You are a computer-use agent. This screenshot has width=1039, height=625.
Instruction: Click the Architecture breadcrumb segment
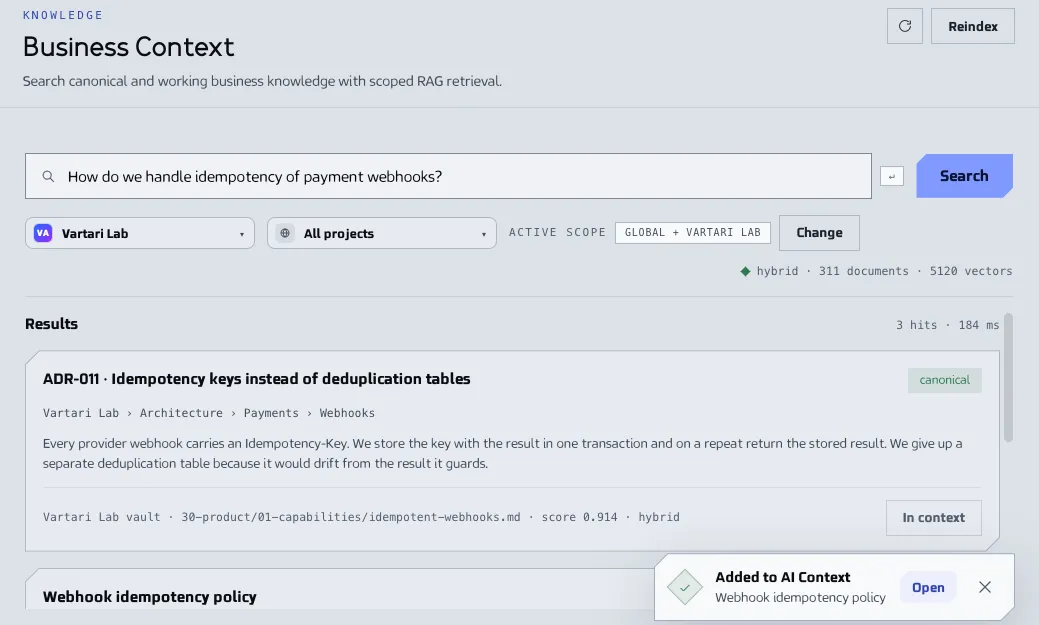[x=181, y=413]
